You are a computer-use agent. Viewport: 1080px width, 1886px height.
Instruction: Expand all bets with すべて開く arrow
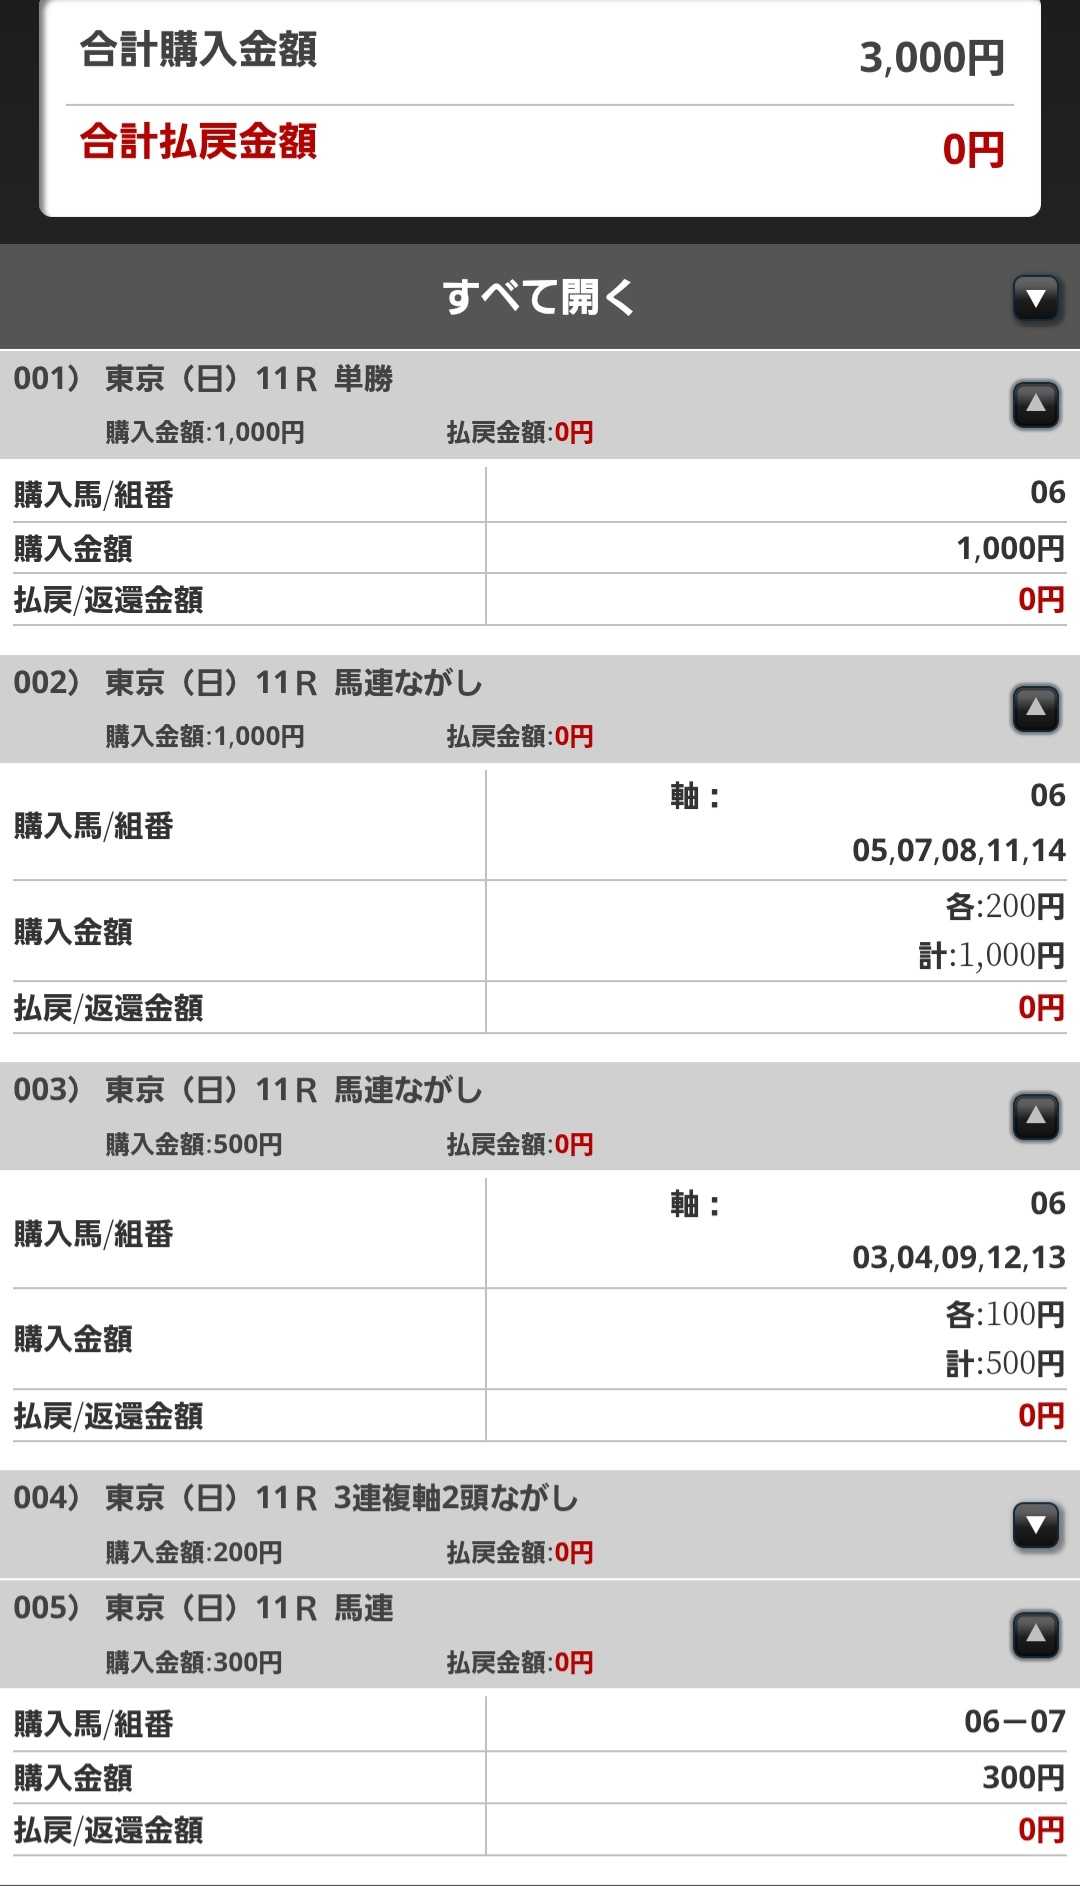(1036, 298)
